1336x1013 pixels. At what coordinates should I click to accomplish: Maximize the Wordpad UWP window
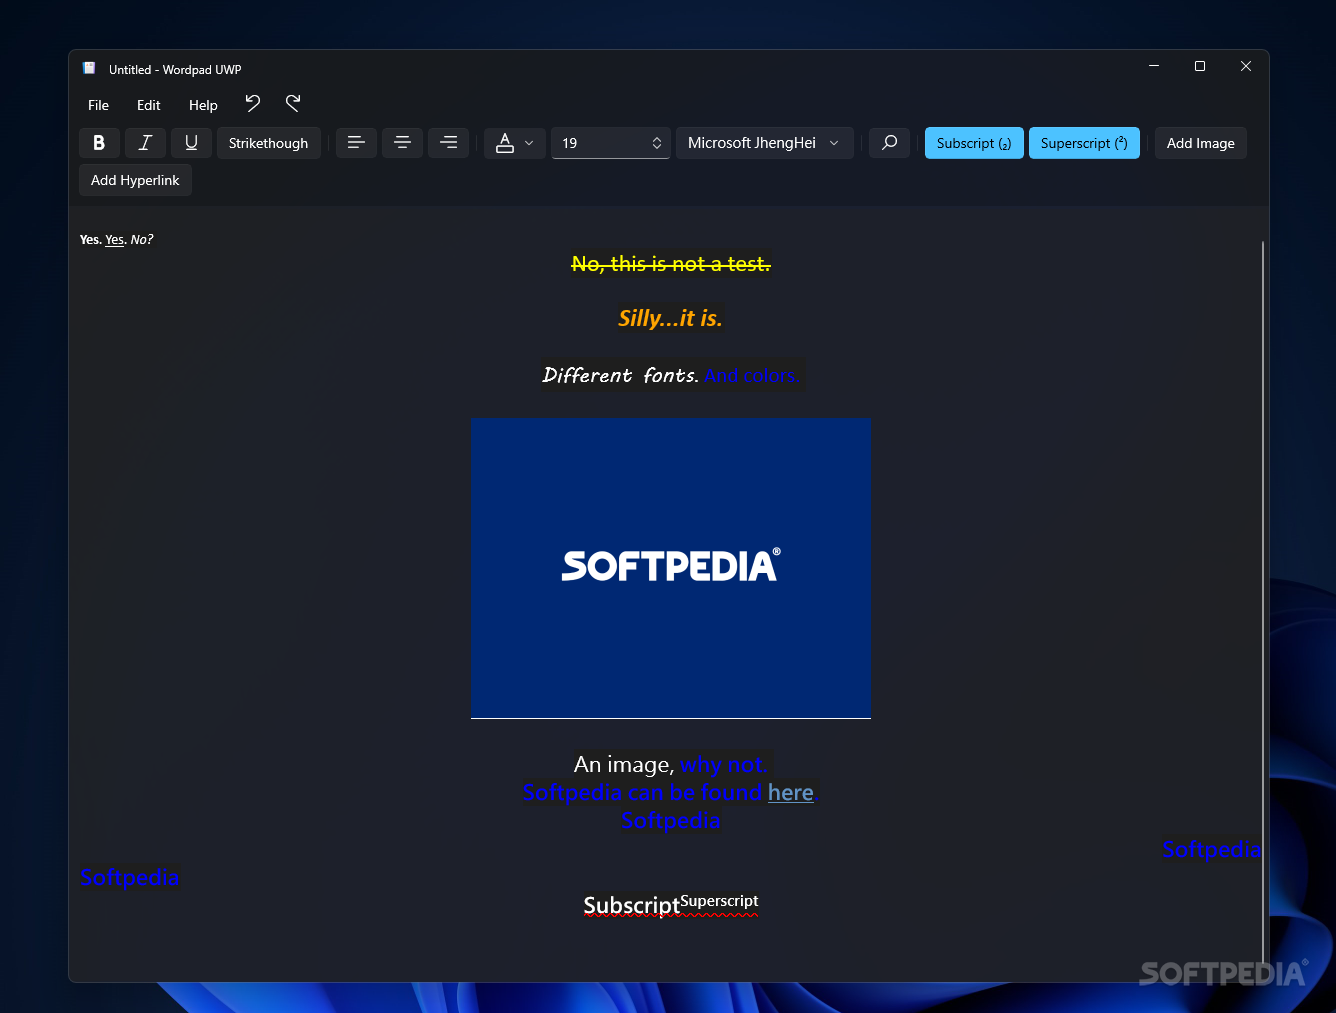click(1200, 66)
